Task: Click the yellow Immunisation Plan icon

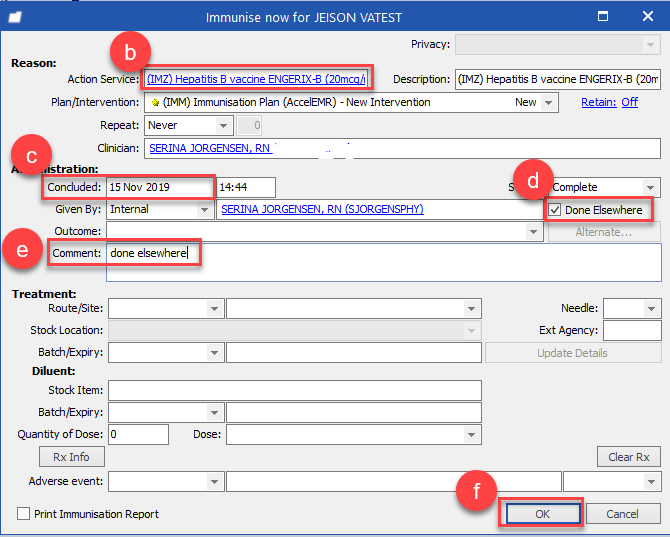Action: [x=156, y=103]
